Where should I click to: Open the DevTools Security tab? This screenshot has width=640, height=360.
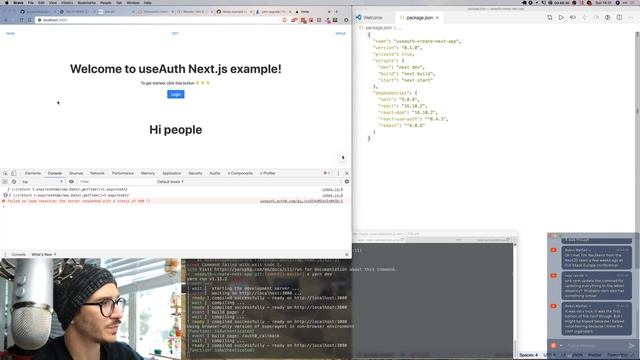pos(195,173)
